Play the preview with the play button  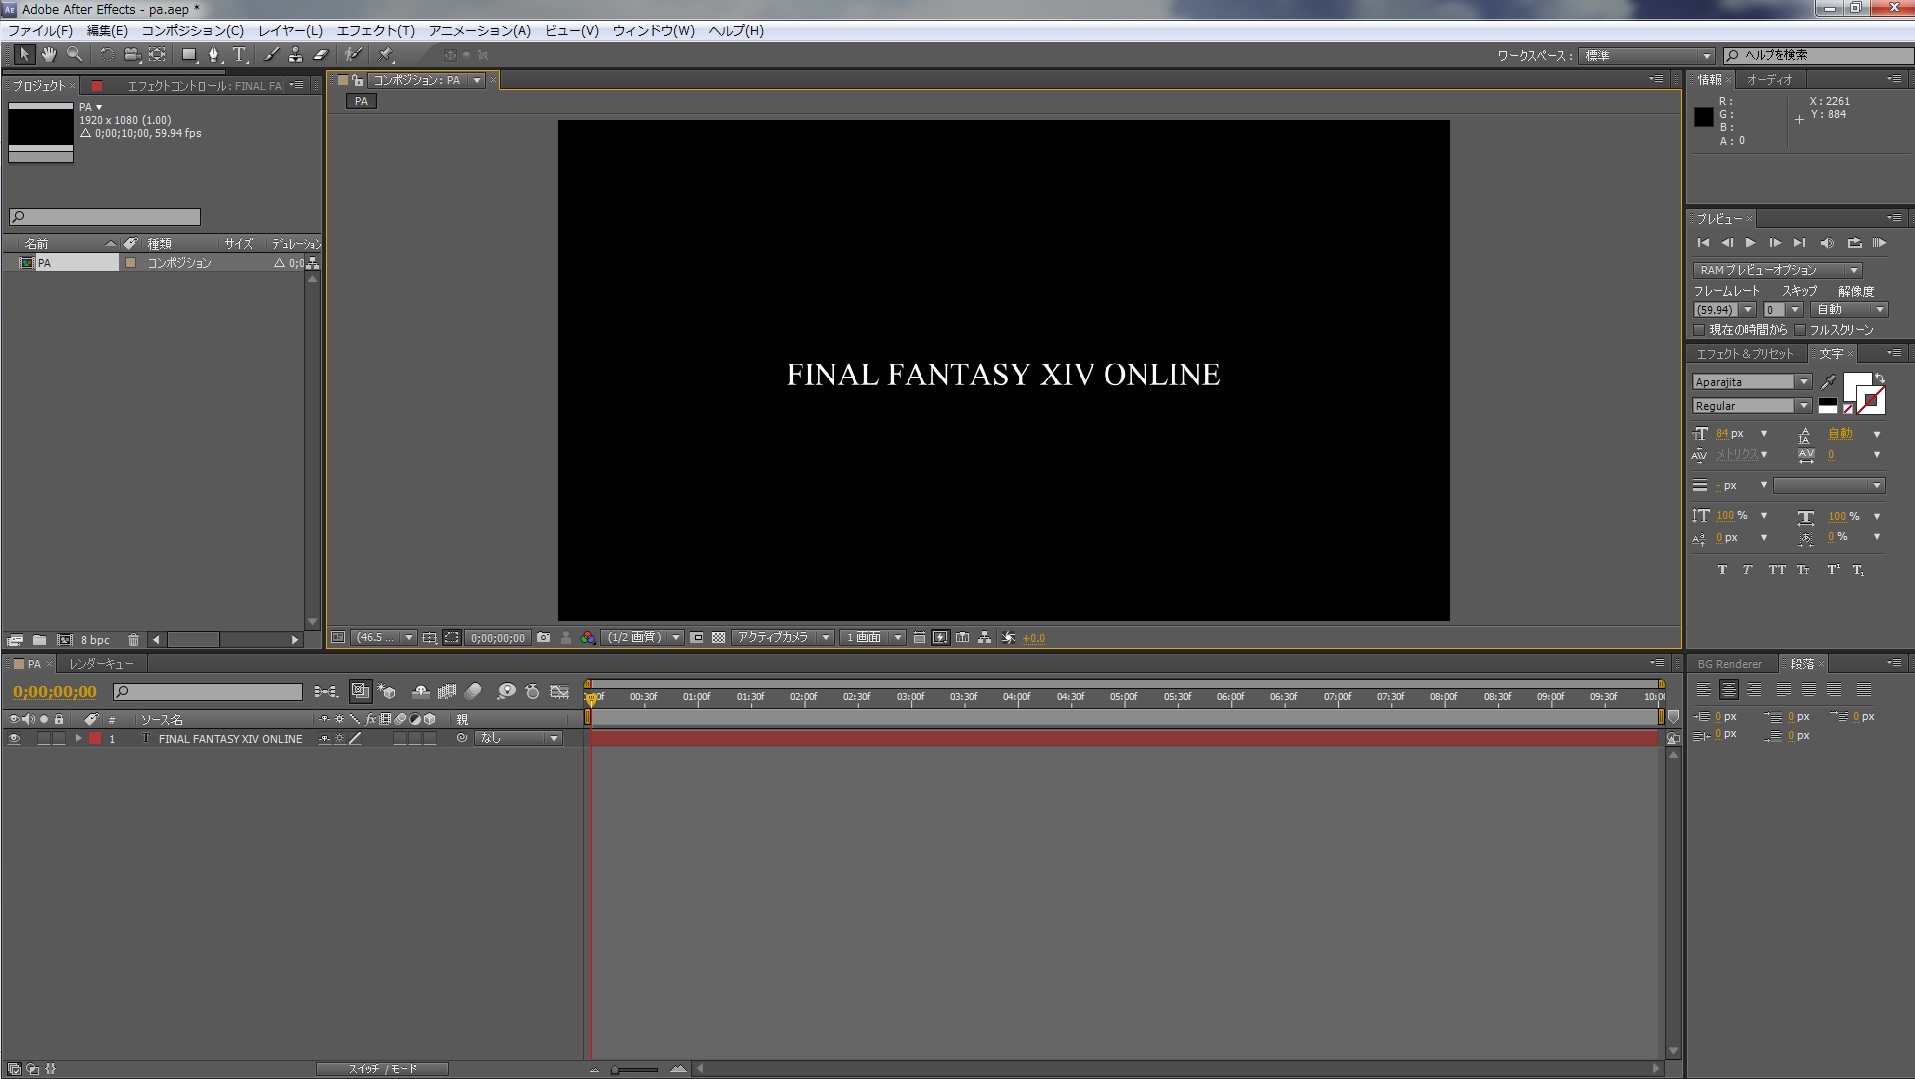click(1750, 243)
